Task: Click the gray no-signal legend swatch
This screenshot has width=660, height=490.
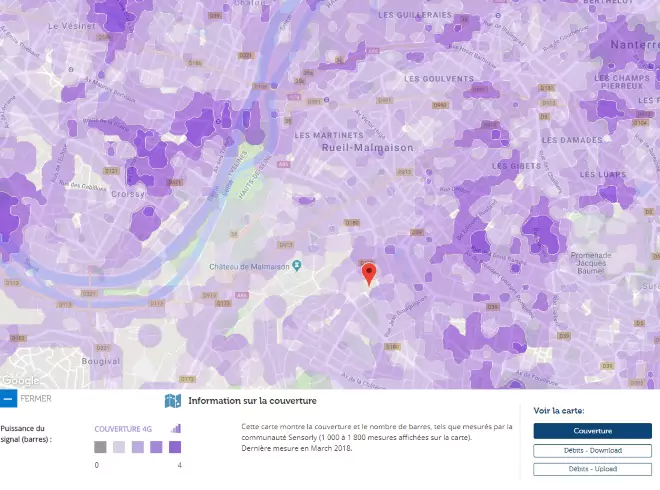Action: [x=101, y=447]
